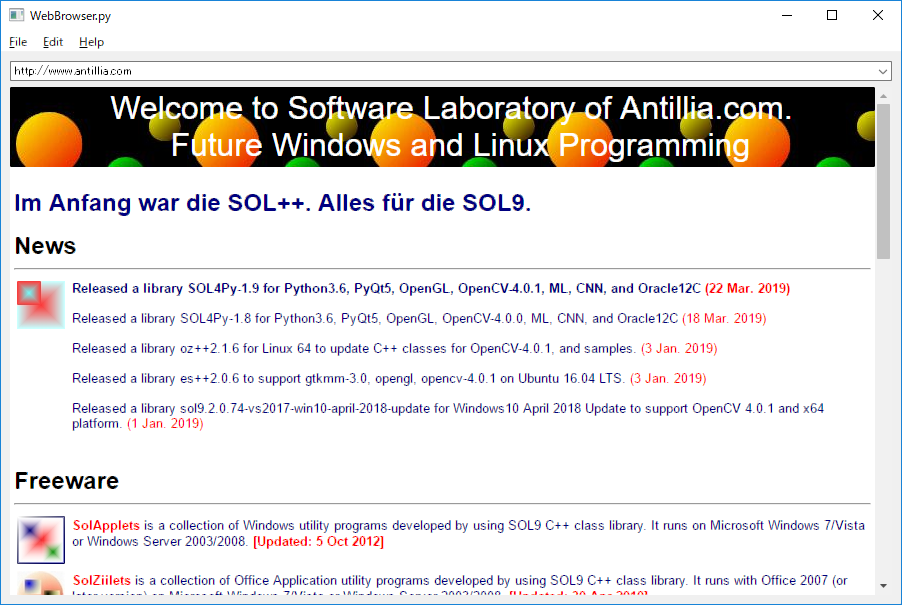The image size is (902, 605).
Task: Open the SolZiilets link
Action: point(101,580)
